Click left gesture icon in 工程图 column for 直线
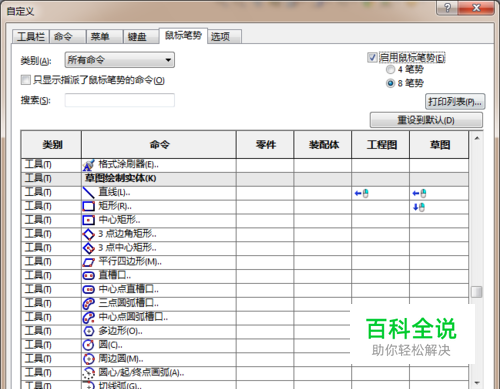This screenshot has width=500, height=389. 362,193
